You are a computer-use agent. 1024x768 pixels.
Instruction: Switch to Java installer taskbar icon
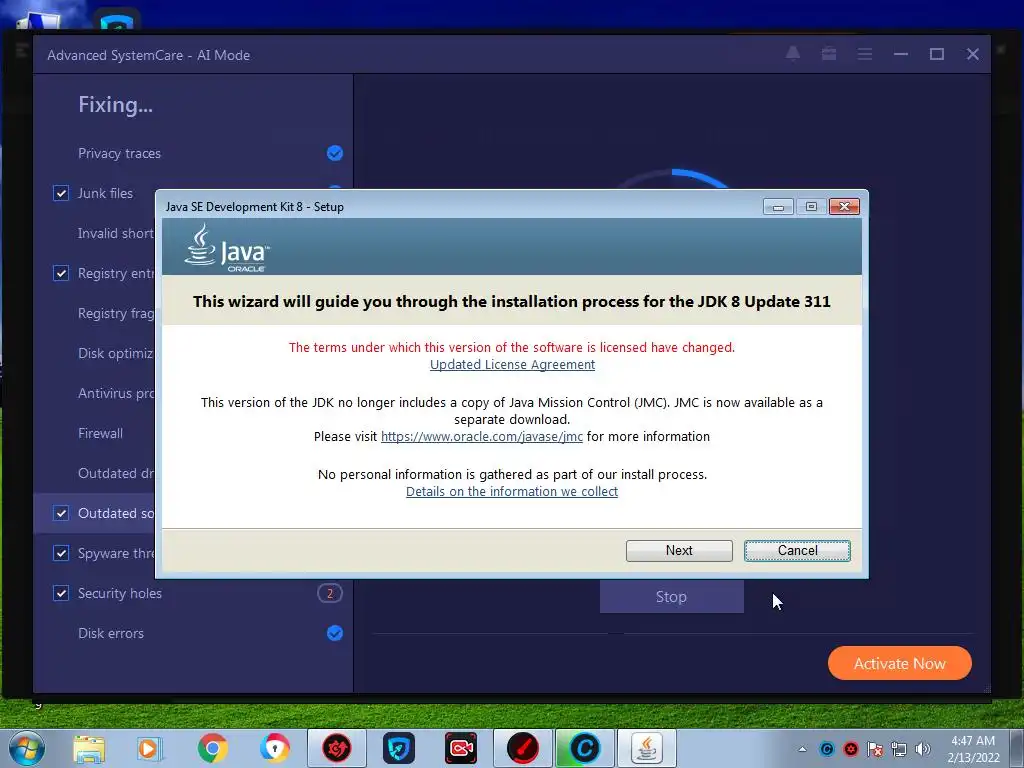coord(647,748)
